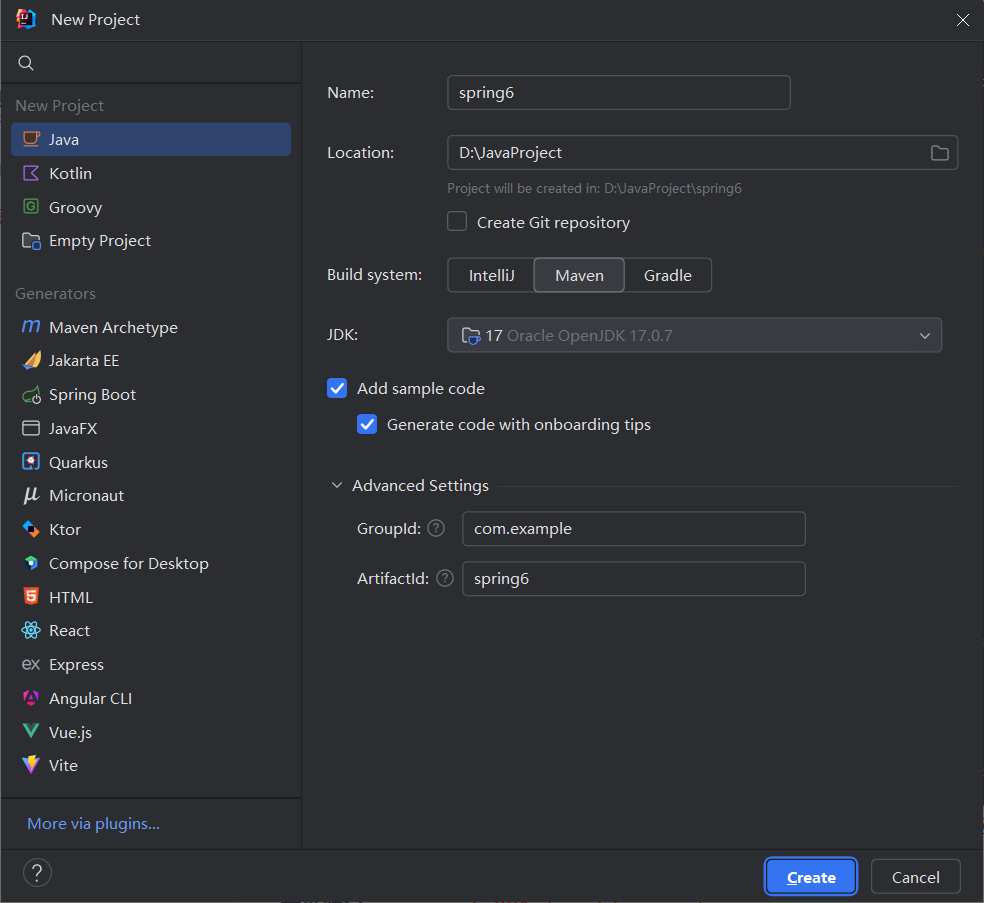Open the JDK dropdown list
Viewport: 984px width, 903px height.
pos(694,335)
